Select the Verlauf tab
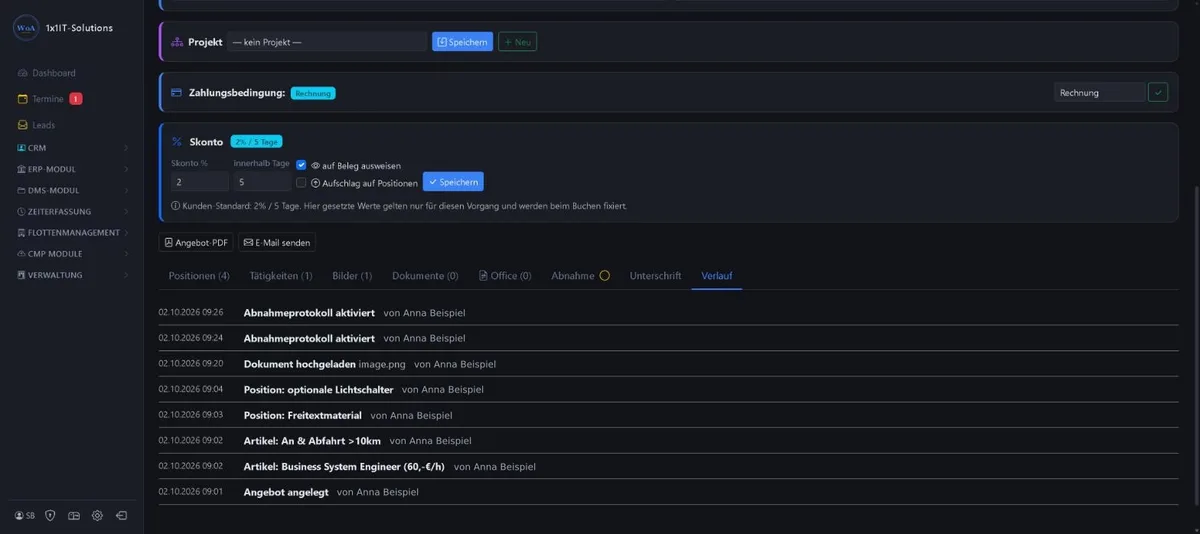The width and height of the screenshot is (1200, 534). (x=716, y=276)
